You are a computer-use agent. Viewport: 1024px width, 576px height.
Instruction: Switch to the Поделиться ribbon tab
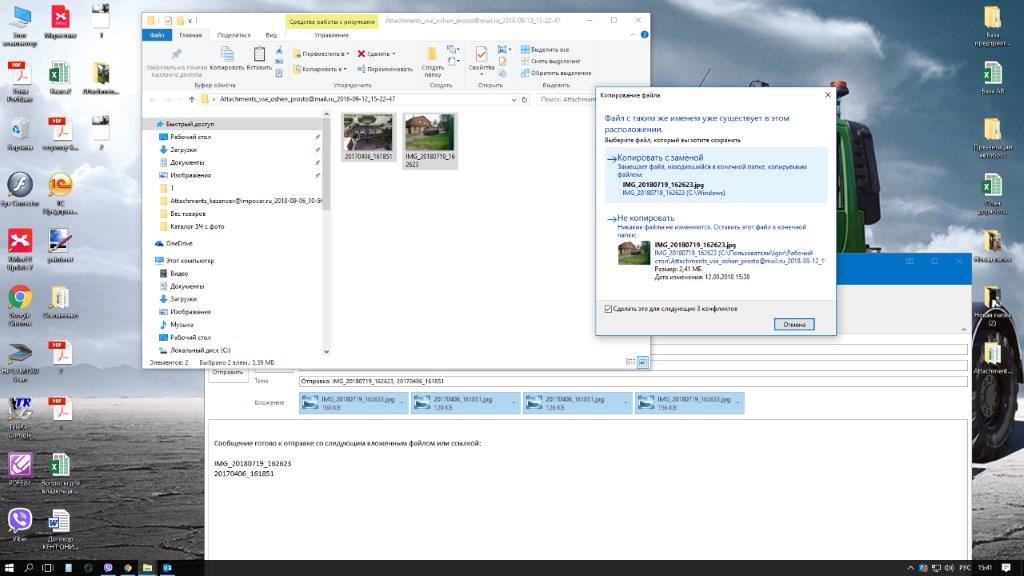tap(233, 35)
